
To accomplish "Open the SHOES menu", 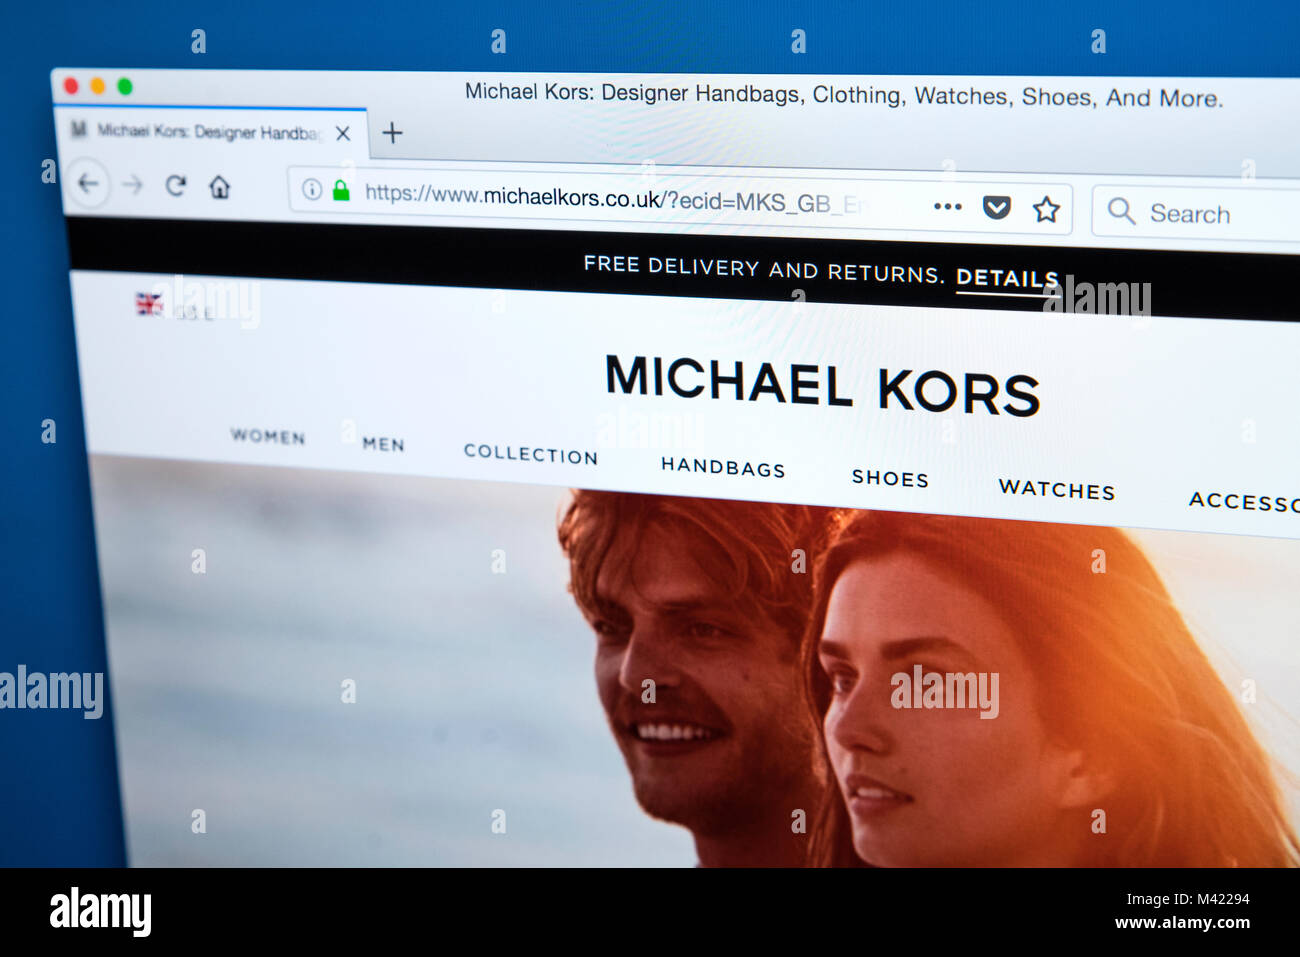I will coord(890,478).
